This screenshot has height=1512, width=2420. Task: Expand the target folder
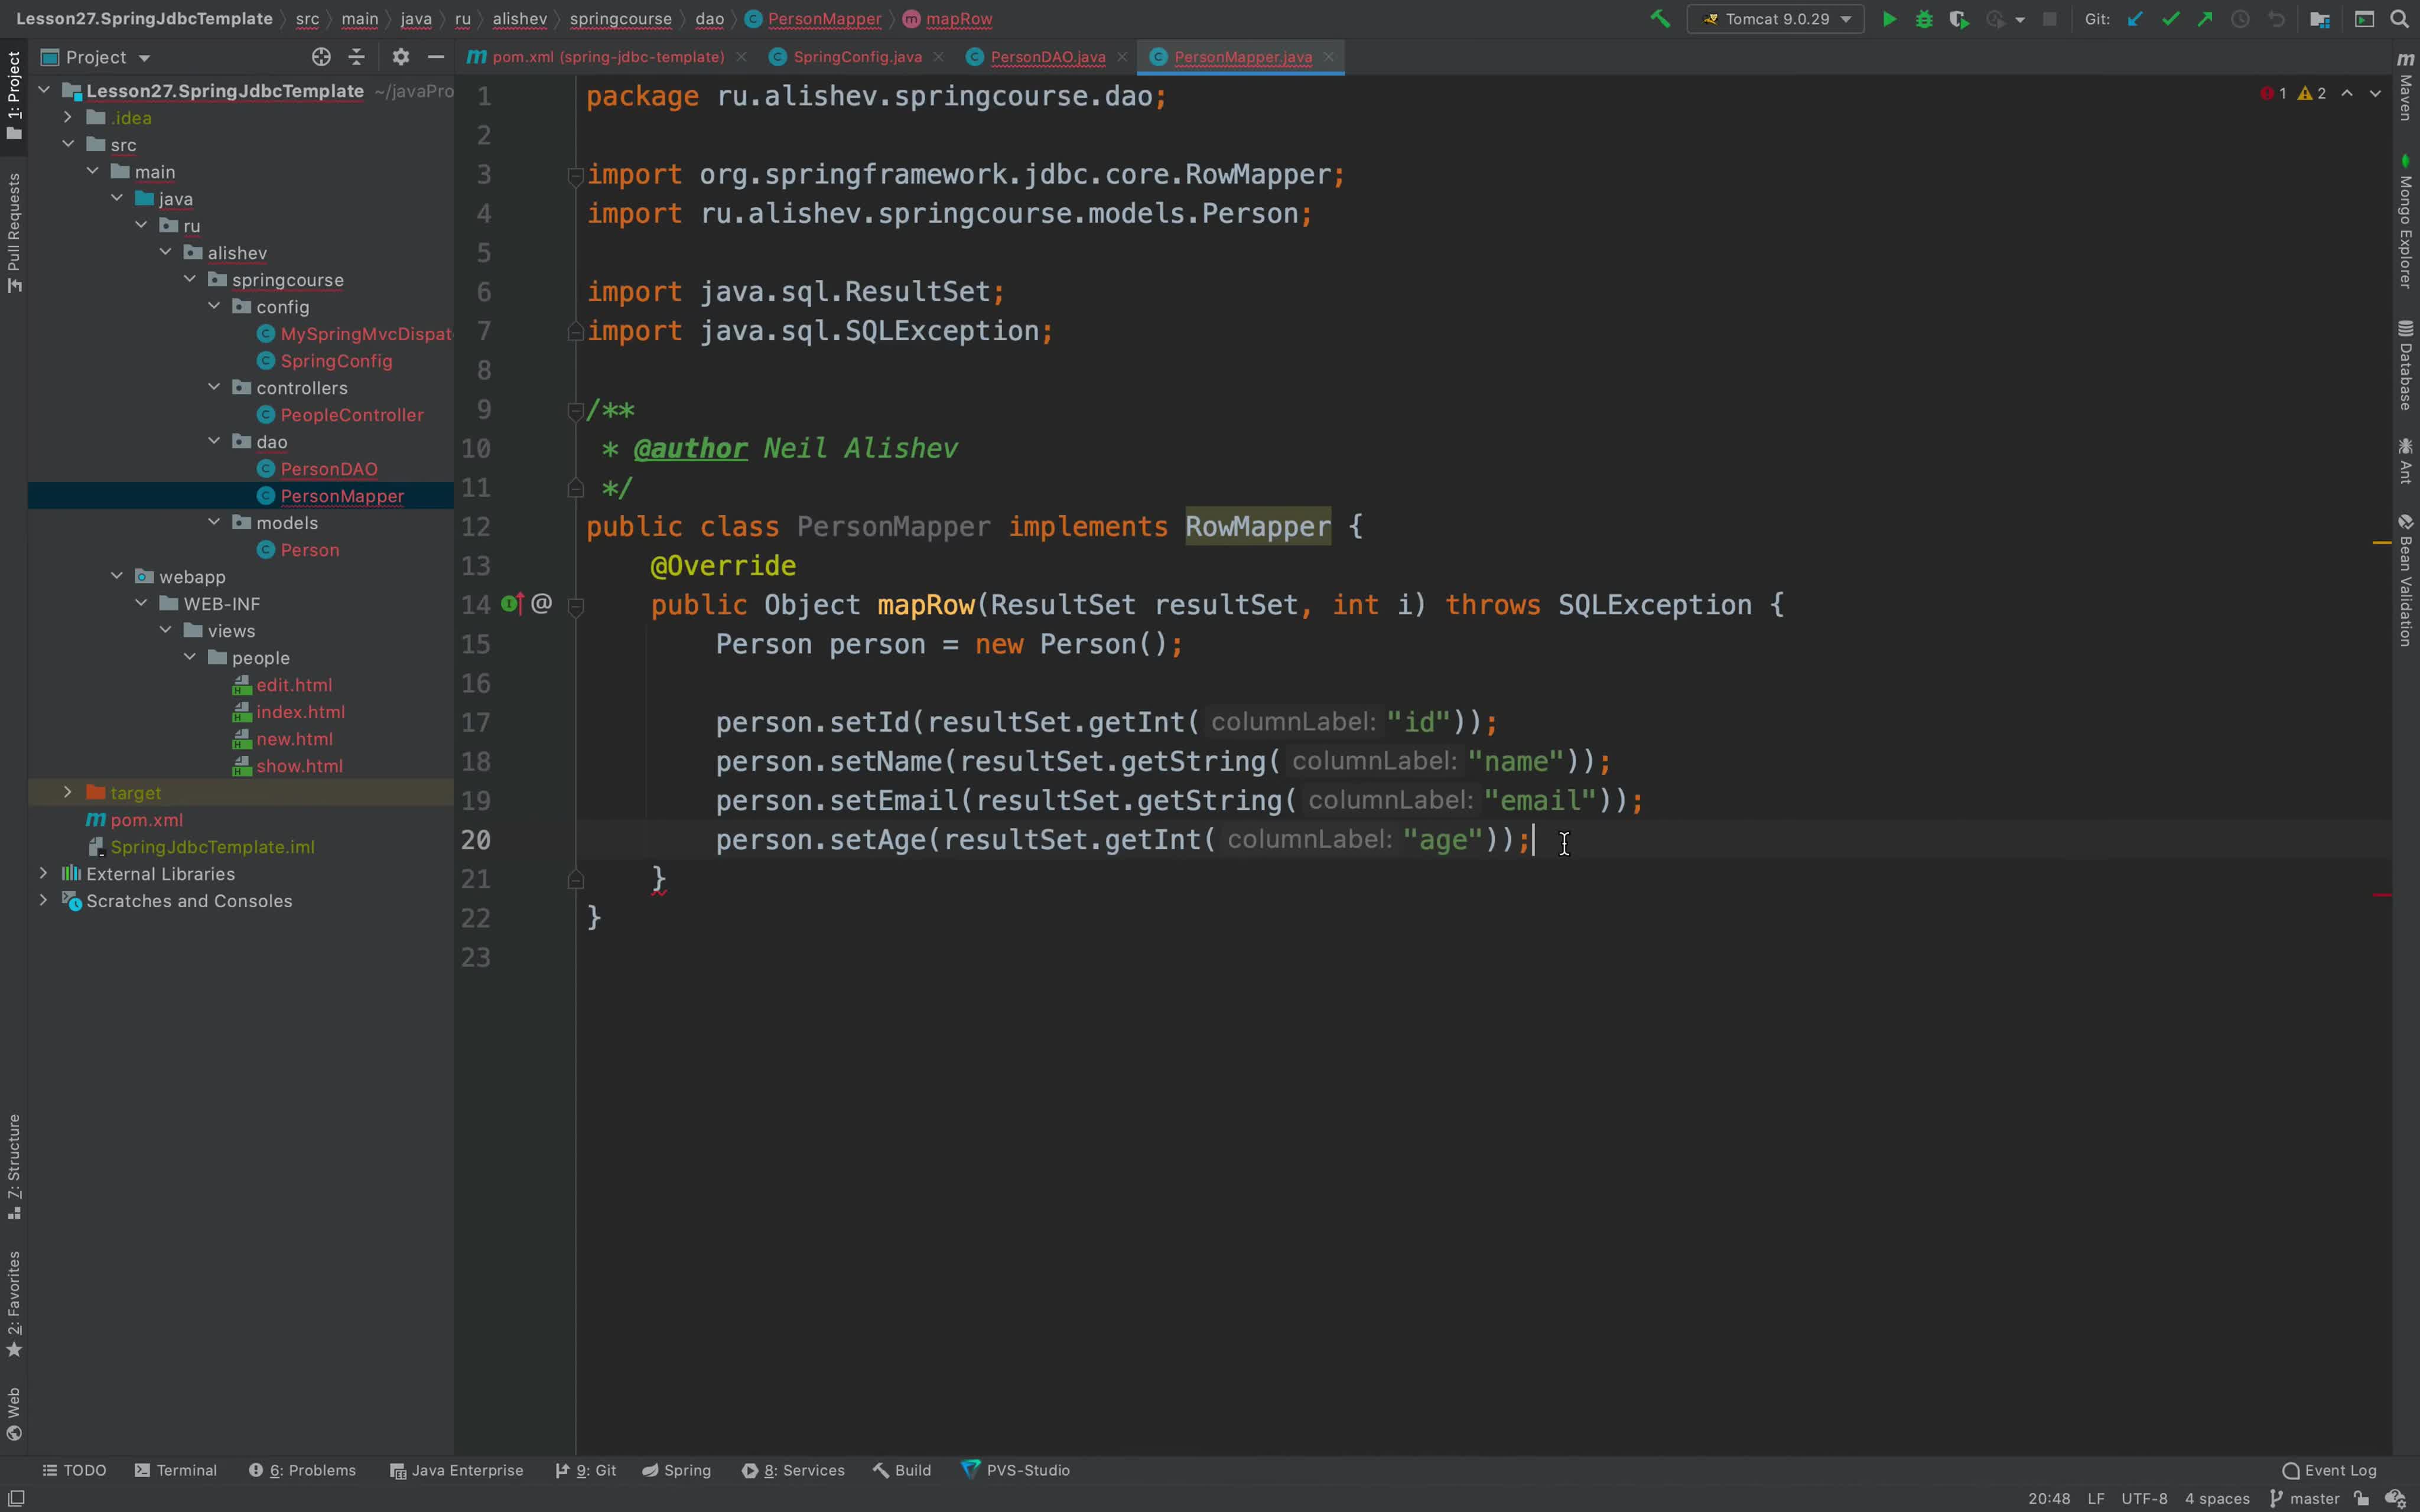tap(68, 792)
